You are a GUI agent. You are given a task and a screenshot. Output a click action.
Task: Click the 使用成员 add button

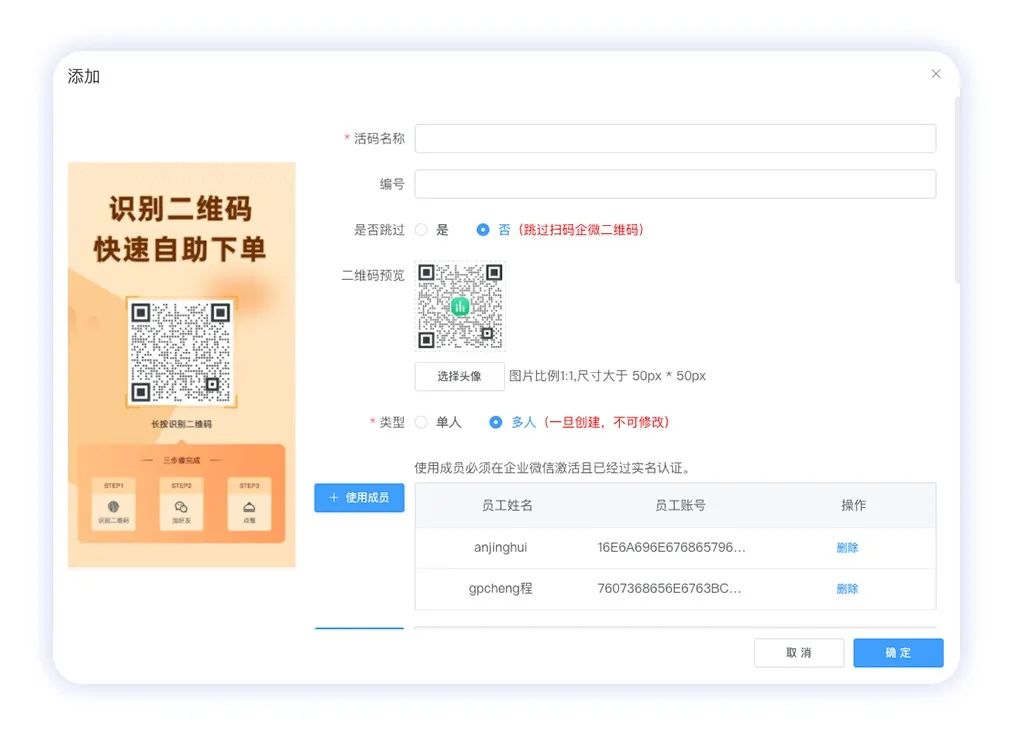pos(359,498)
